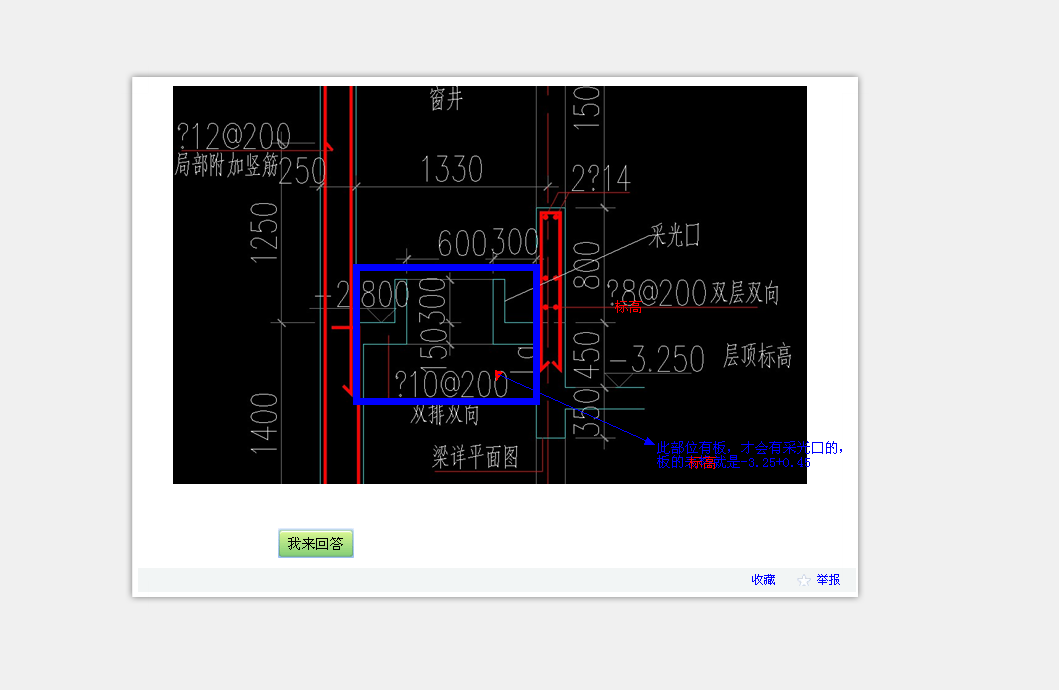Click the 我来回答 button

pos(315,543)
